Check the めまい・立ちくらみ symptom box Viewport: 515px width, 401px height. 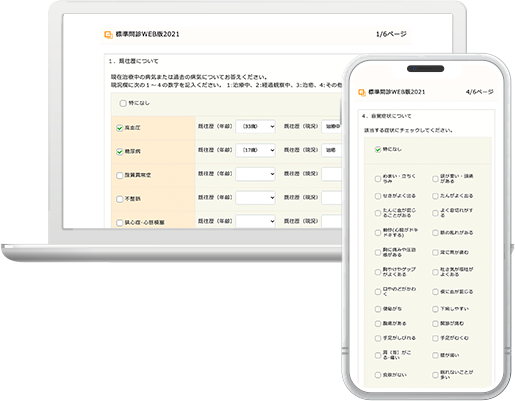click(378, 179)
